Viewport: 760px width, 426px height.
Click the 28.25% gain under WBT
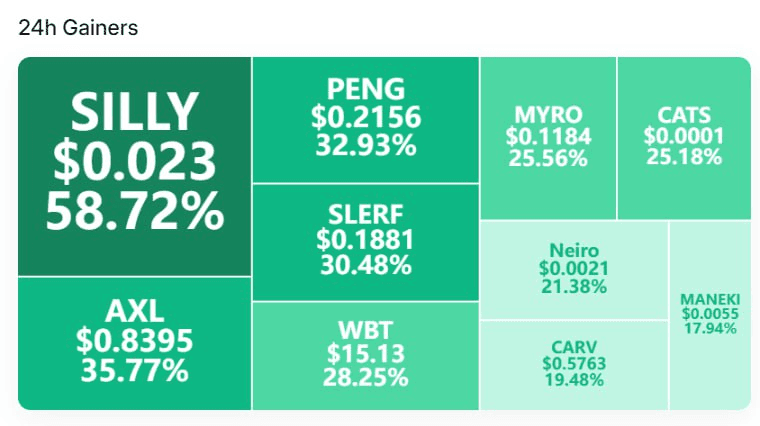point(365,378)
